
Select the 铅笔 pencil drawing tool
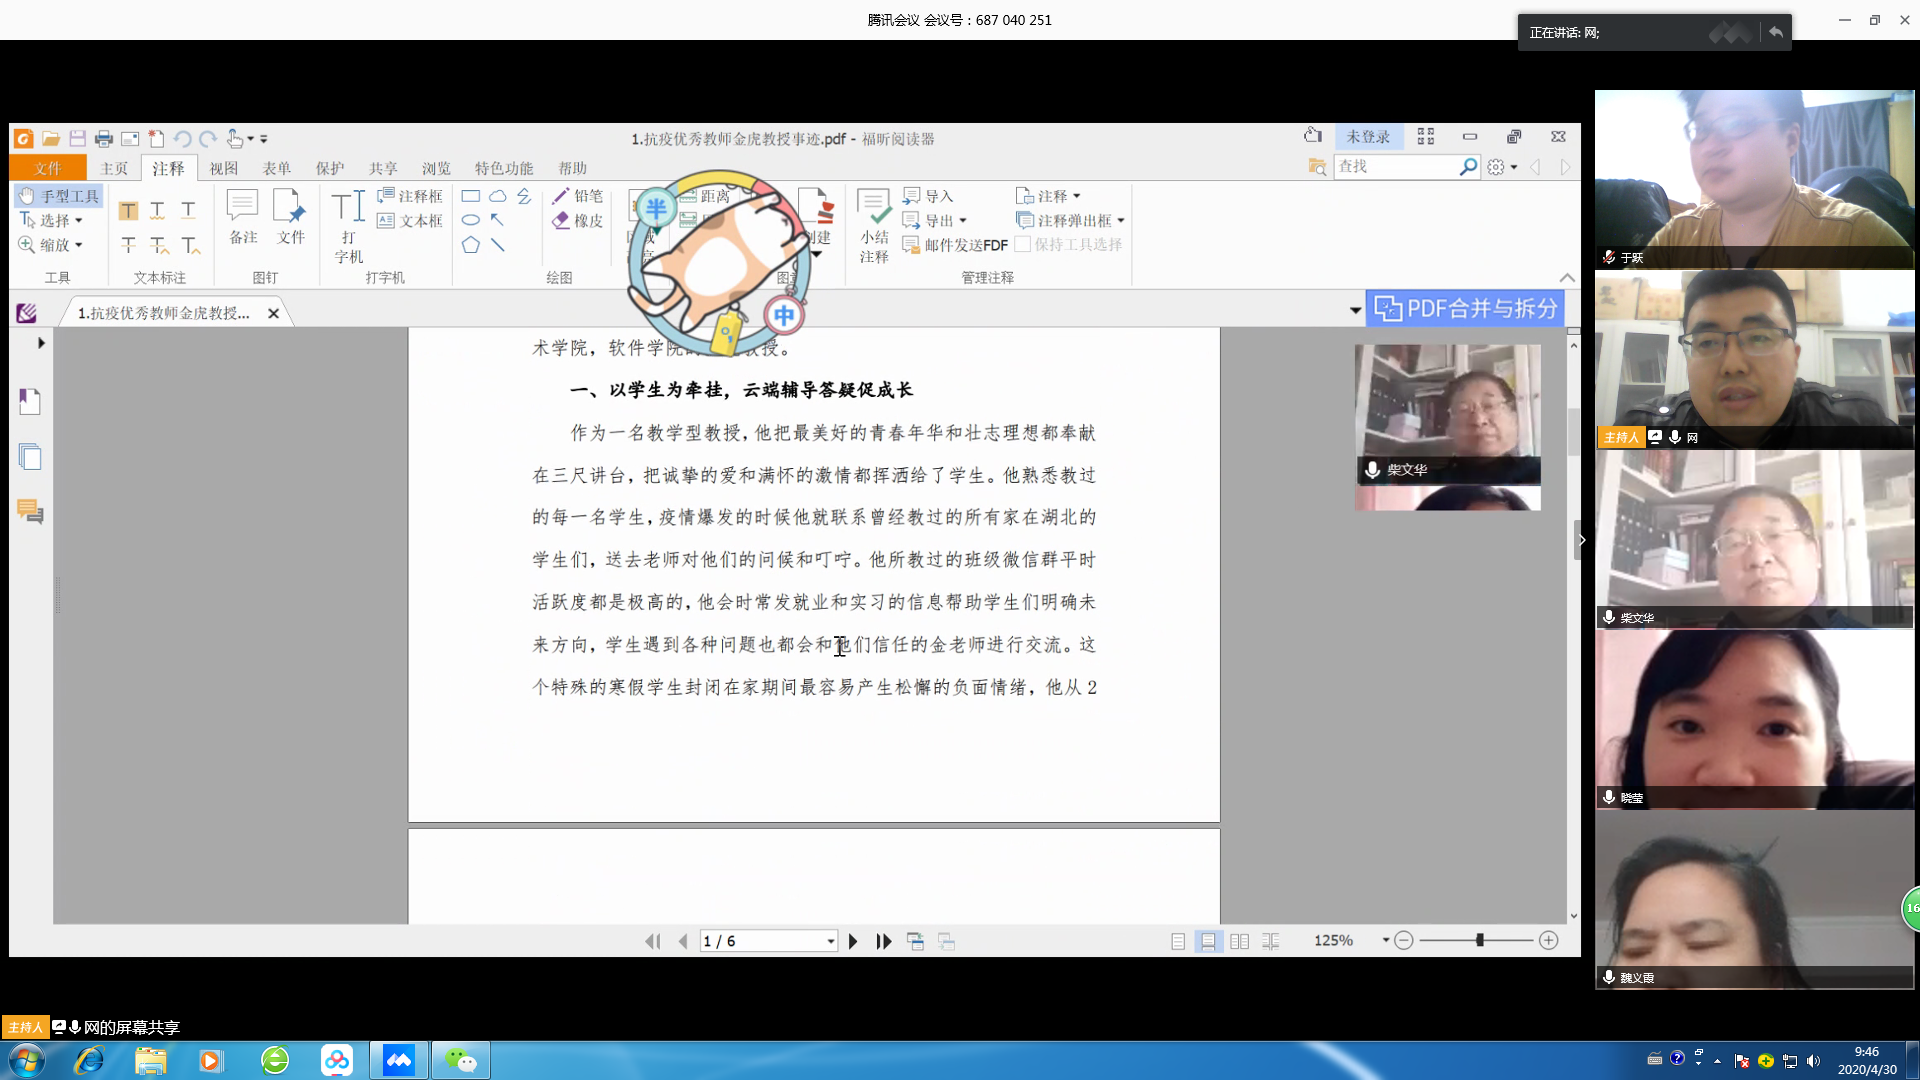(577, 196)
